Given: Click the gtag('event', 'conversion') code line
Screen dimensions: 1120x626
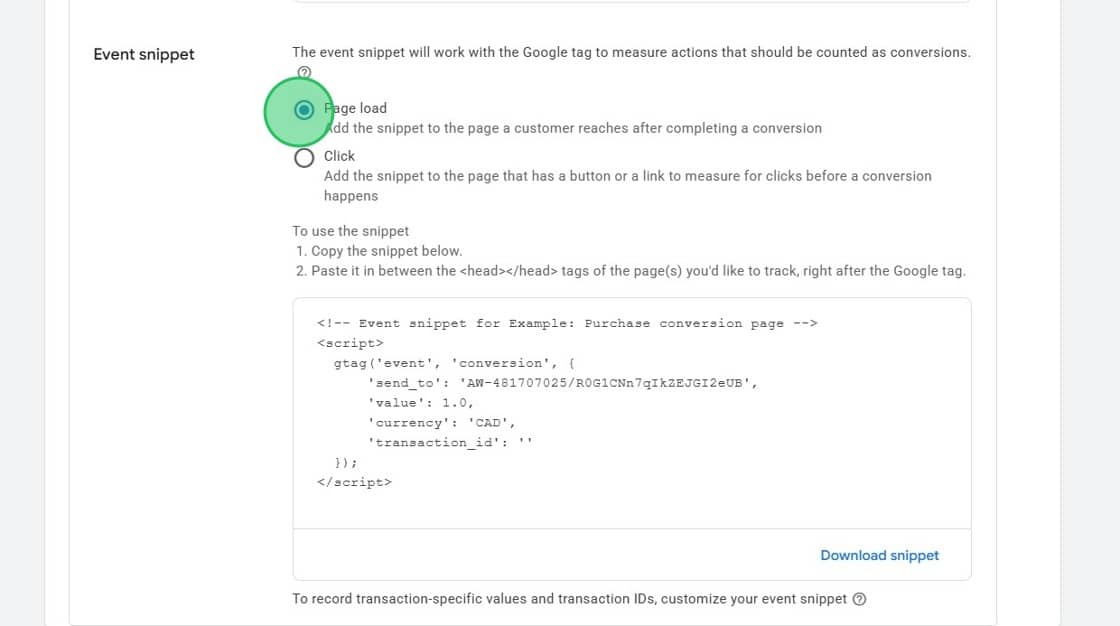Looking at the screenshot, I should [x=455, y=363].
